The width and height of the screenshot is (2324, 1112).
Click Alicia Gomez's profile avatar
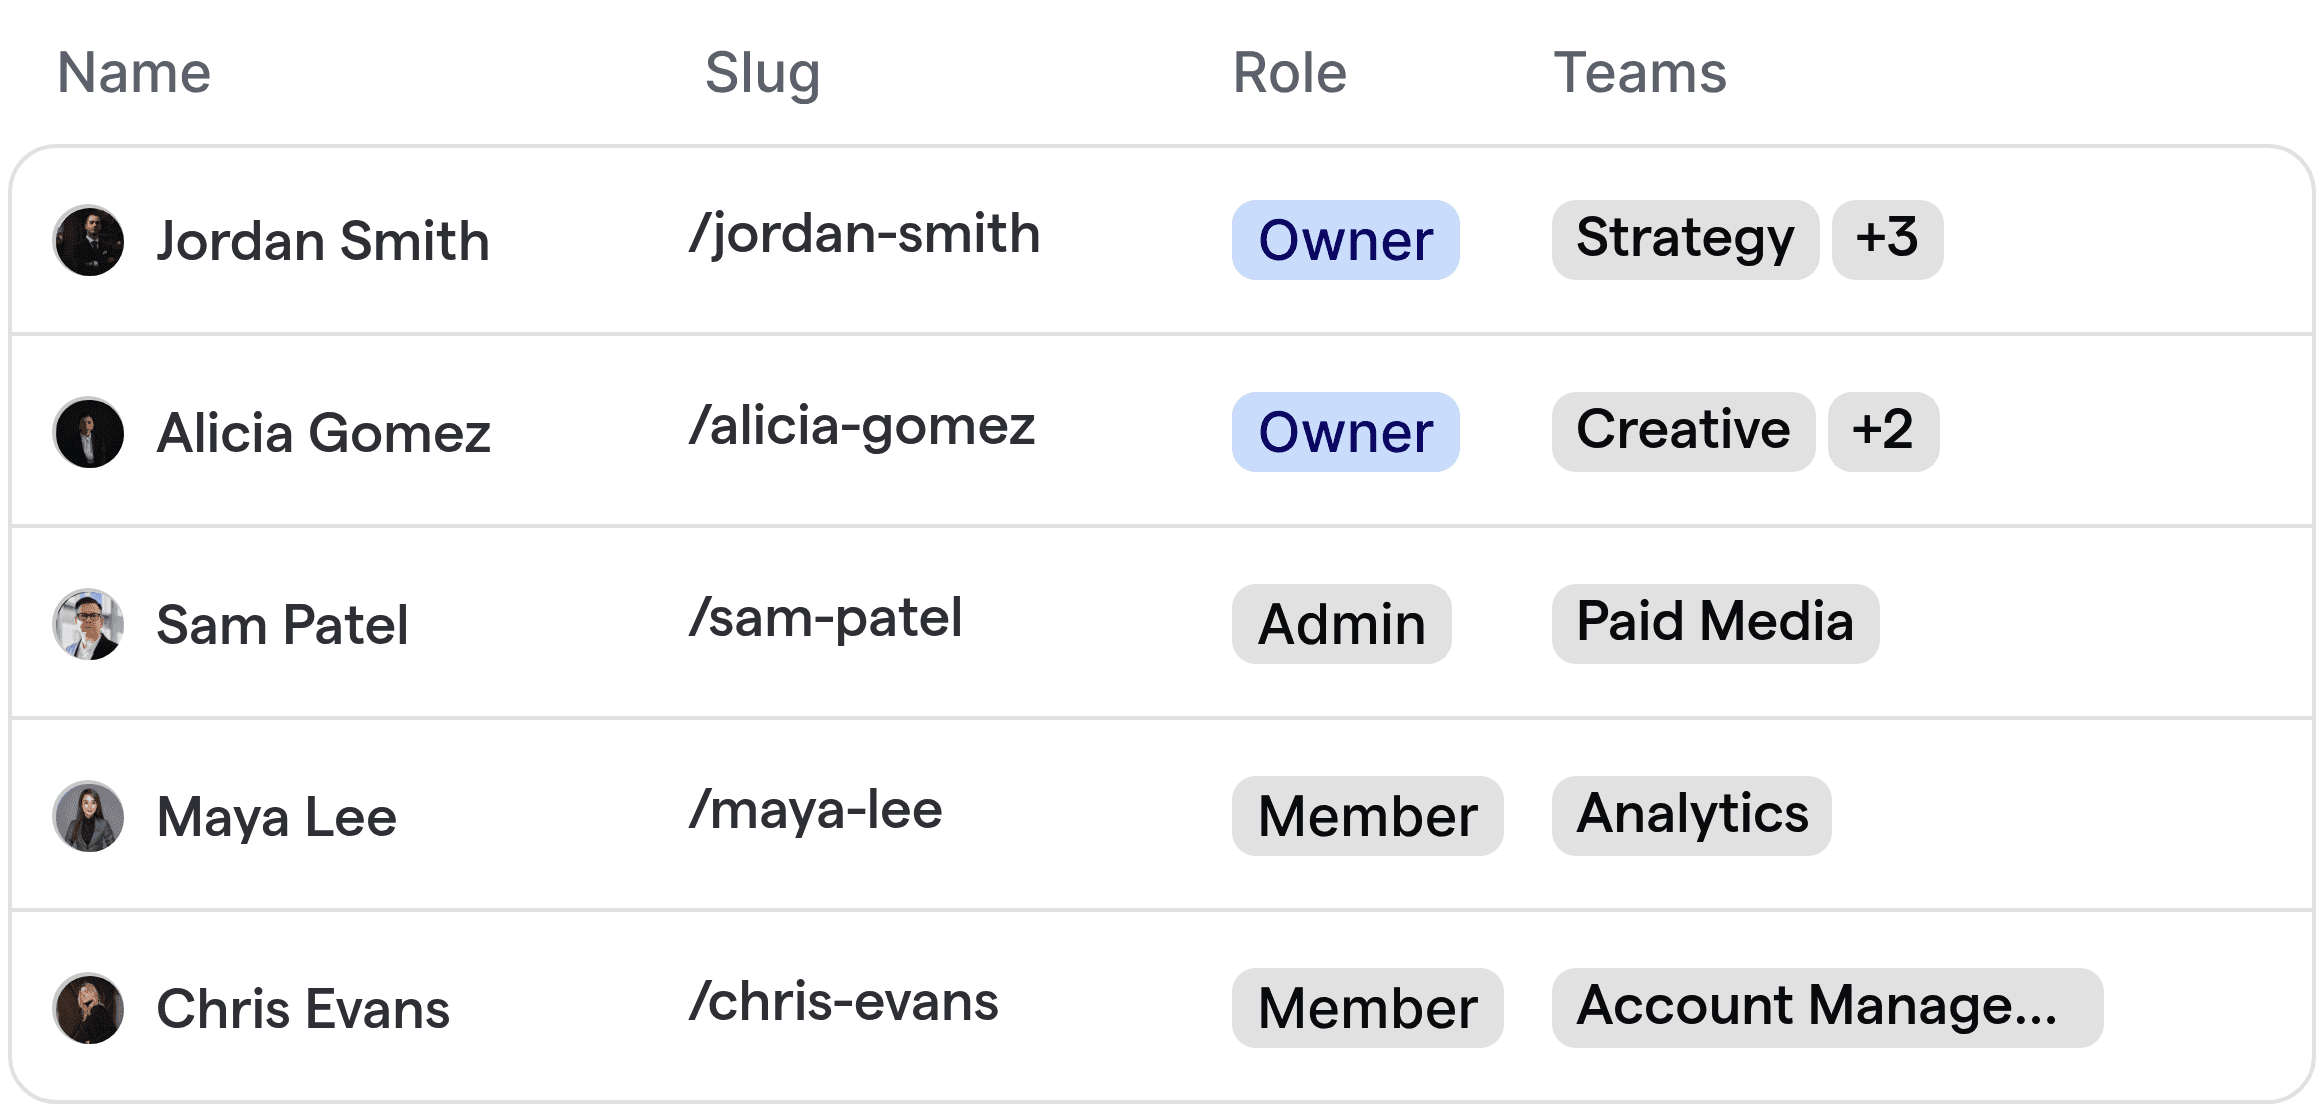point(88,432)
